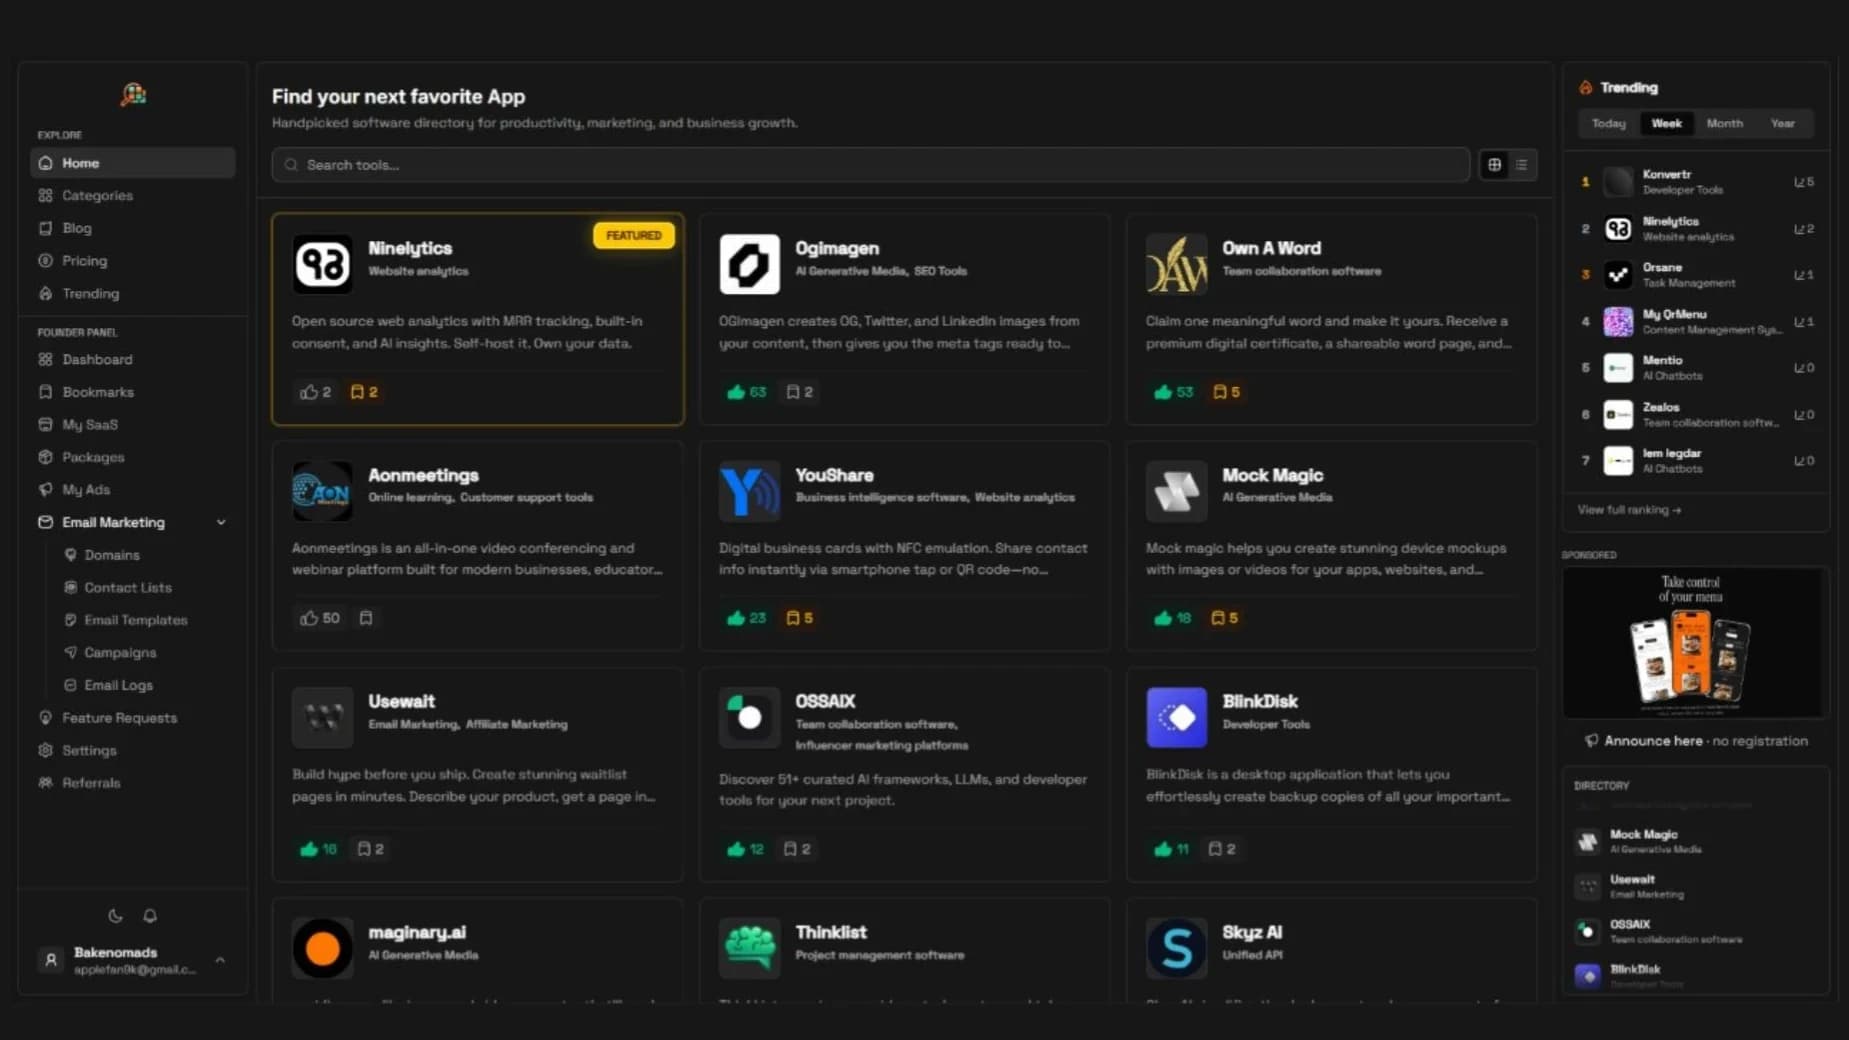Toggle the like on Ogimagen
The height and width of the screenshot is (1040, 1849).
pyautogui.click(x=746, y=392)
